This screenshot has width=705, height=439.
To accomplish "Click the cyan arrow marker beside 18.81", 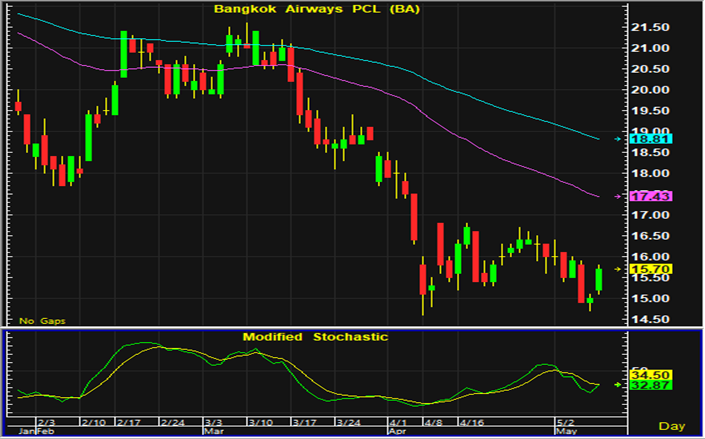I will 618,139.
